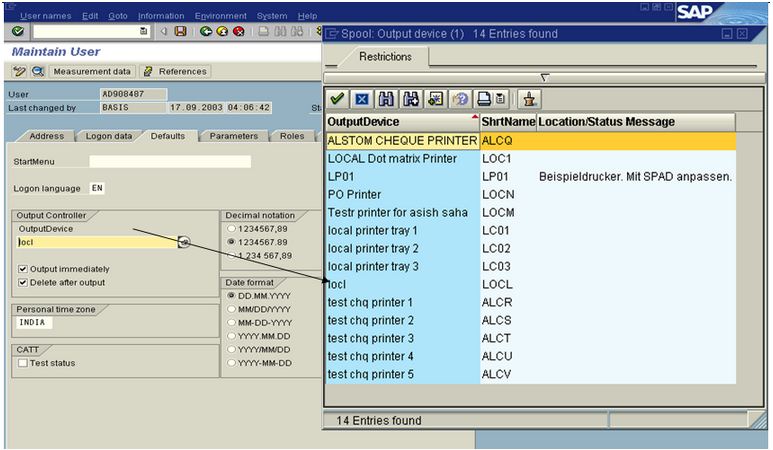Open the Goto menu
The width and height of the screenshot is (773, 450).
click(x=118, y=16)
